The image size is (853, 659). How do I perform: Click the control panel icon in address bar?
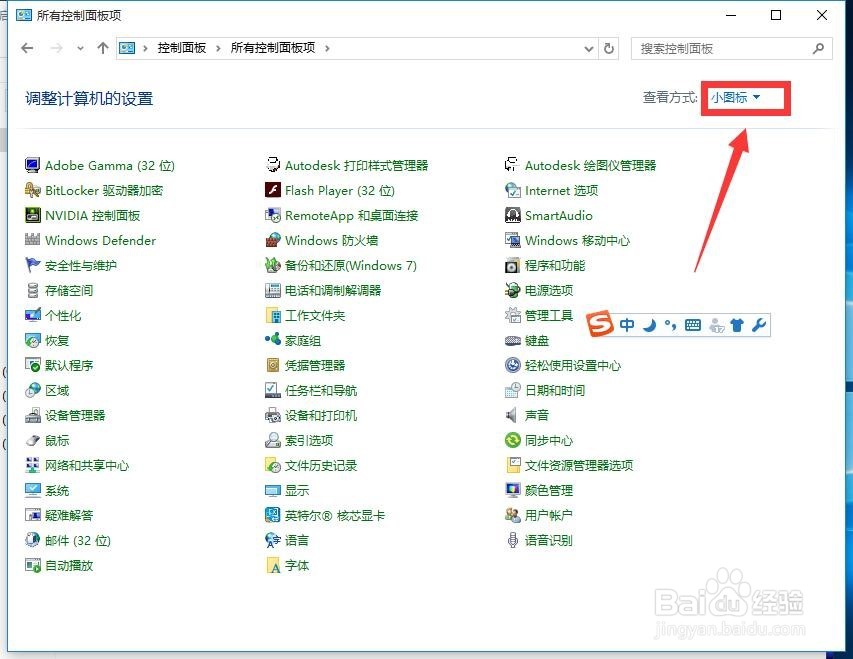pyautogui.click(x=127, y=48)
